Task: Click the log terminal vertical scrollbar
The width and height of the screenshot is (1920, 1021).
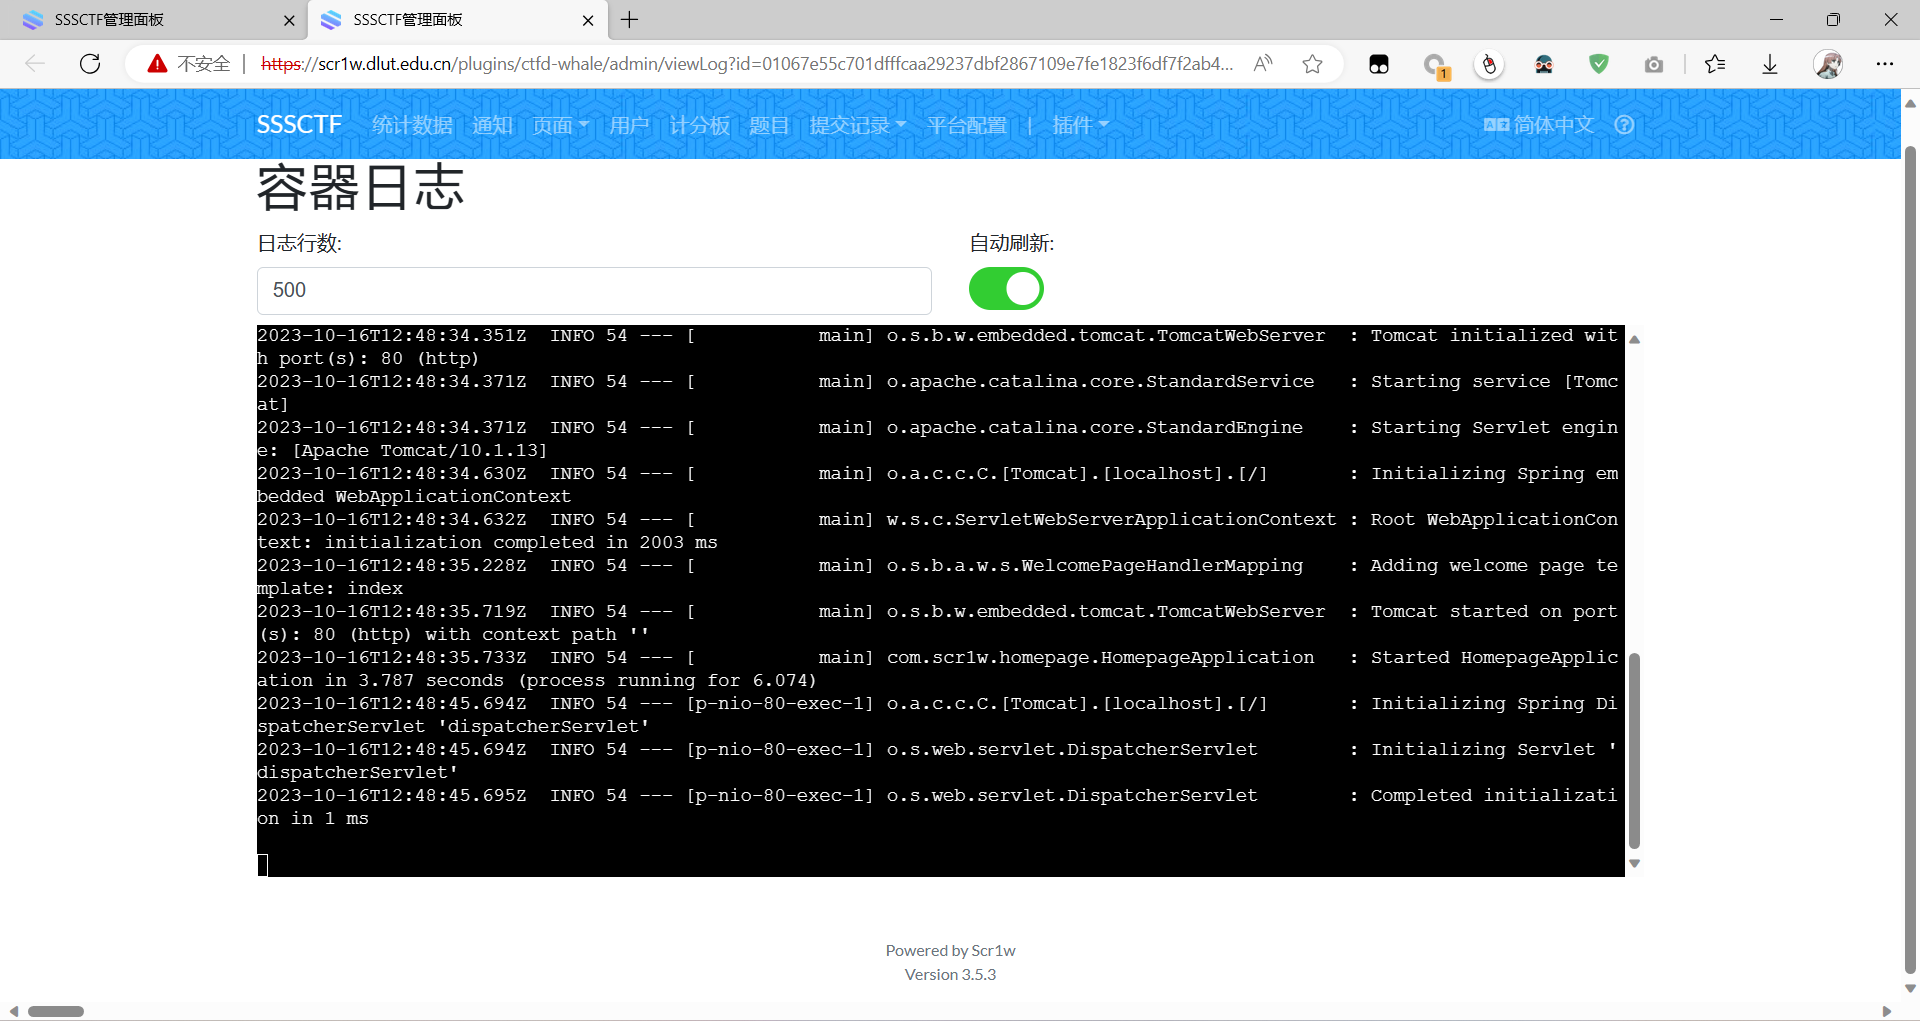Action: click(1634, 750)
